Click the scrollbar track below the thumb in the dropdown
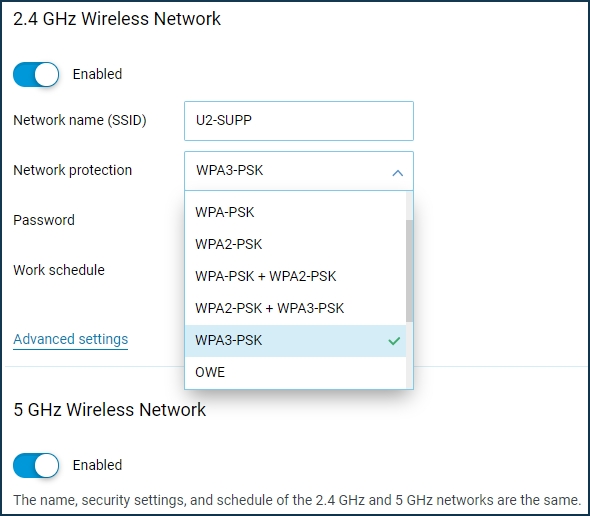590x516 pixels. click(x=409, y=355)
